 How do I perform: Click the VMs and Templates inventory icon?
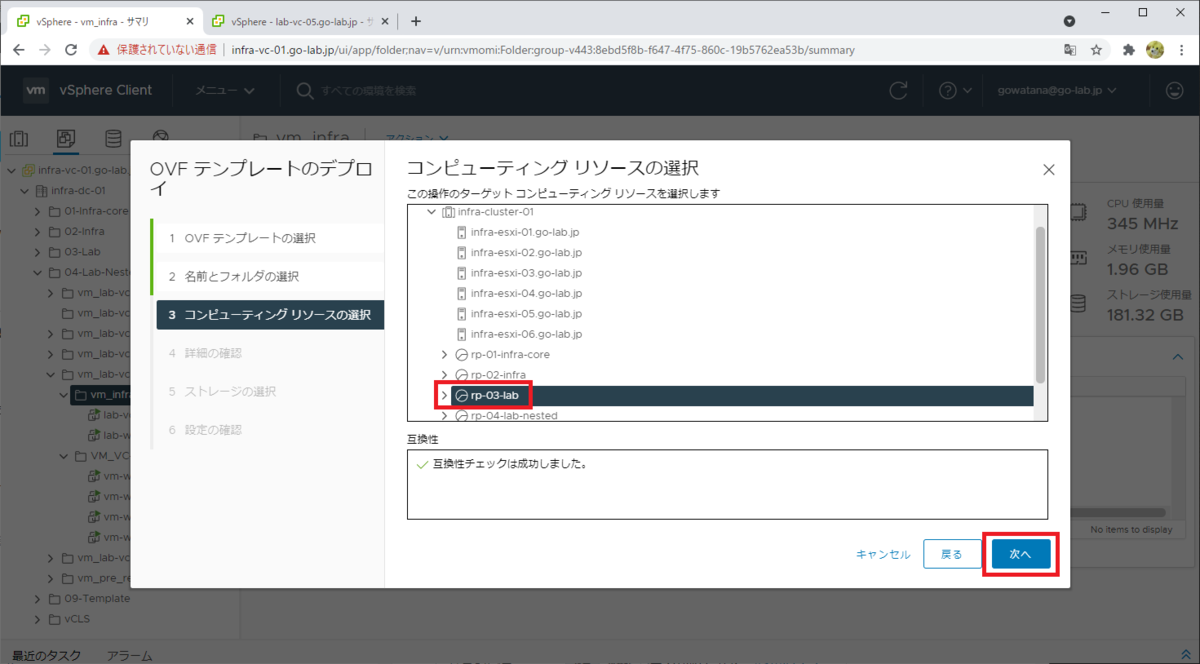[66, 138]
